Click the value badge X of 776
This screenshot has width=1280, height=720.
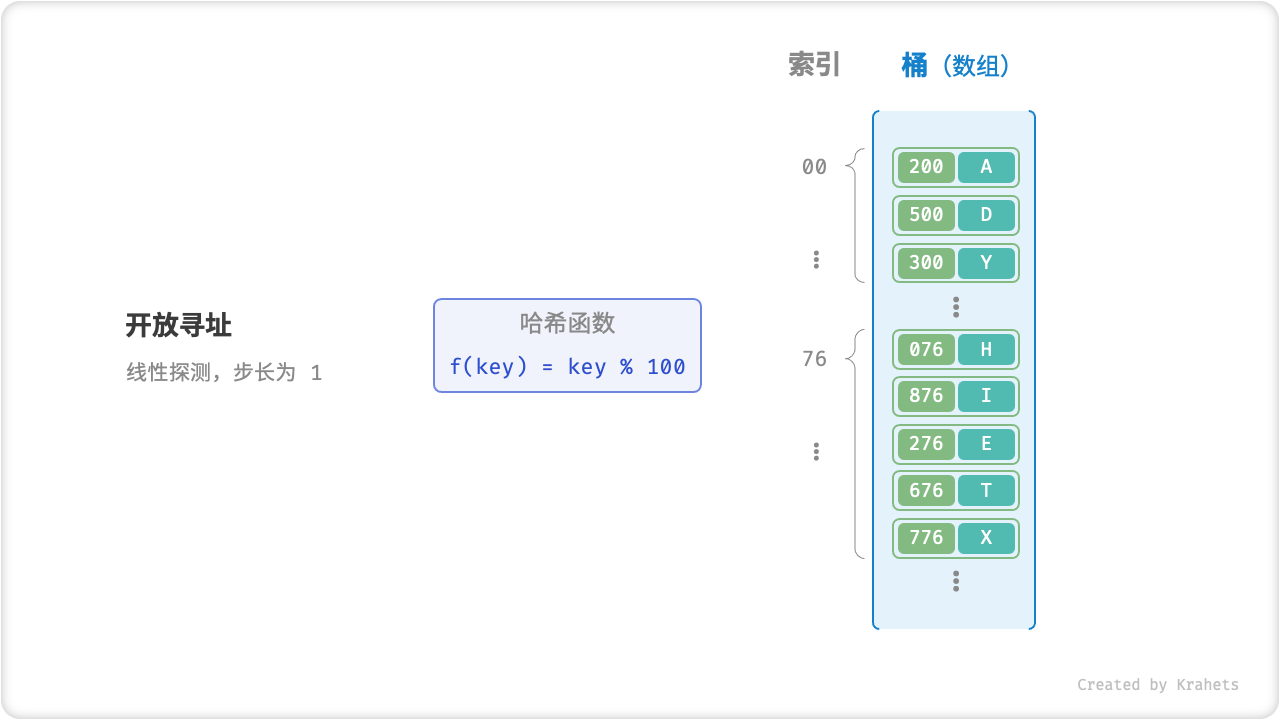pyautogui.click(x=987, y=537)
